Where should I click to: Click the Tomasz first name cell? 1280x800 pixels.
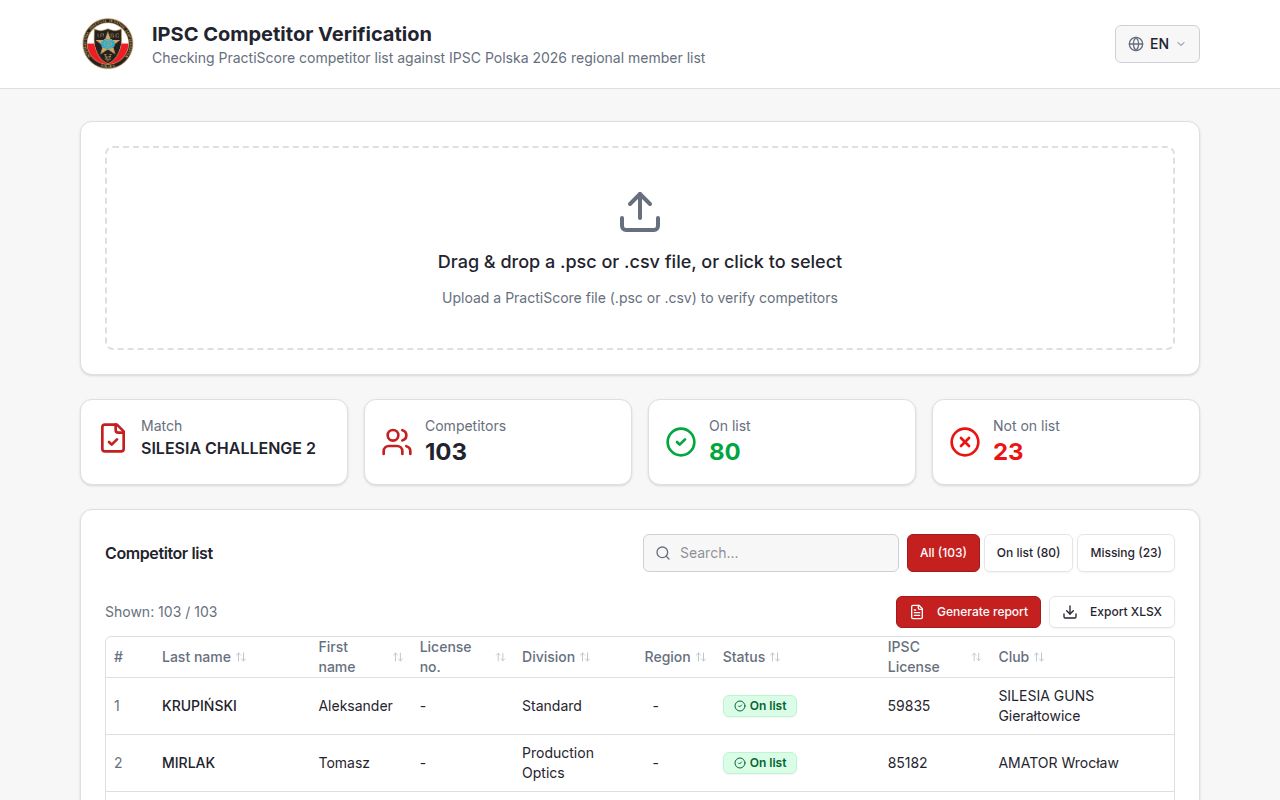(344, 763)
